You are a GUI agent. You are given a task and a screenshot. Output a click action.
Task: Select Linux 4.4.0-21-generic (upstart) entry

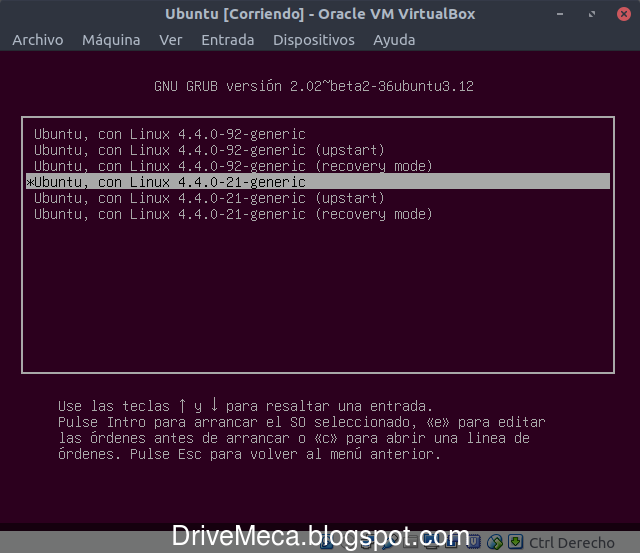point(318,198)
